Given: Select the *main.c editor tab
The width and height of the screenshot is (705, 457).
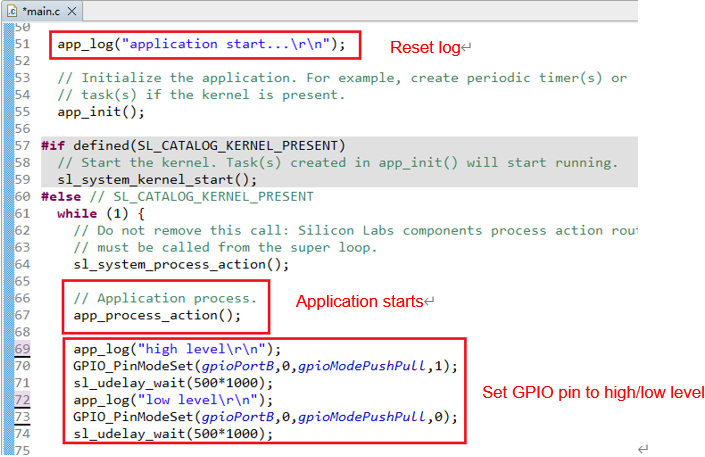Looking at the screenshot, I should pos(42,11).
